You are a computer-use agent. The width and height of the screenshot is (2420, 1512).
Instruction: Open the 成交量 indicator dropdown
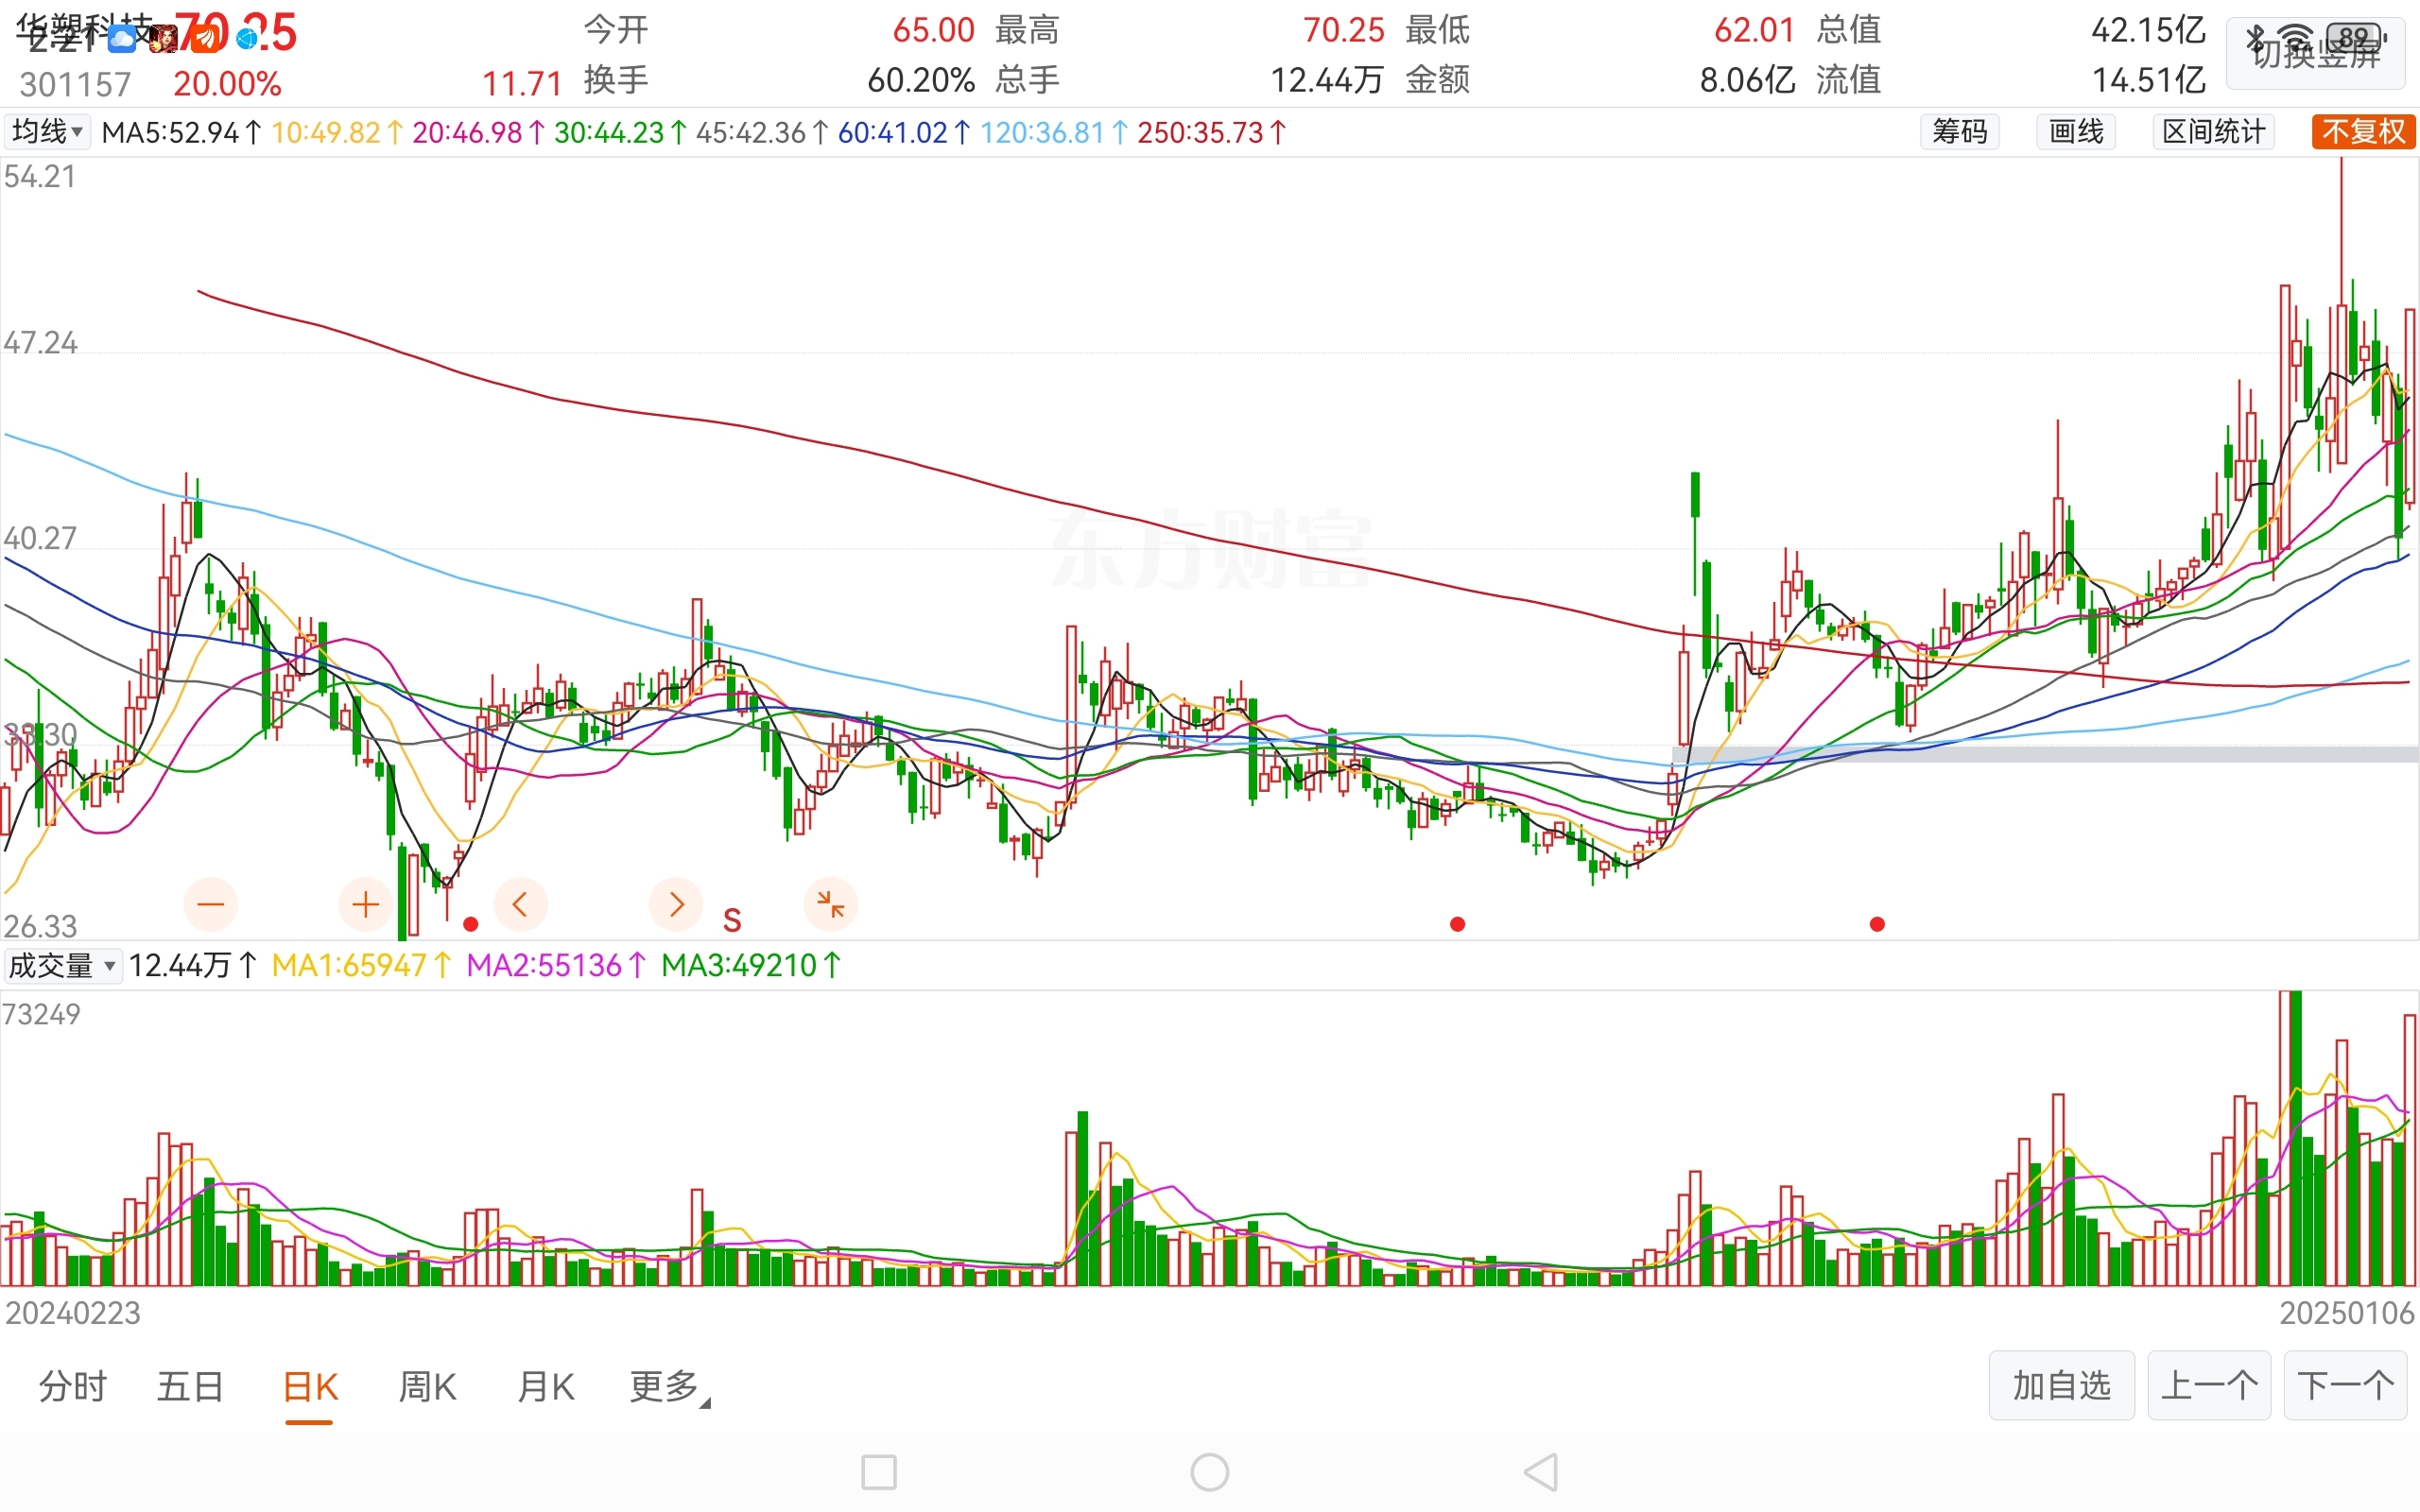(x=62, y=966)
